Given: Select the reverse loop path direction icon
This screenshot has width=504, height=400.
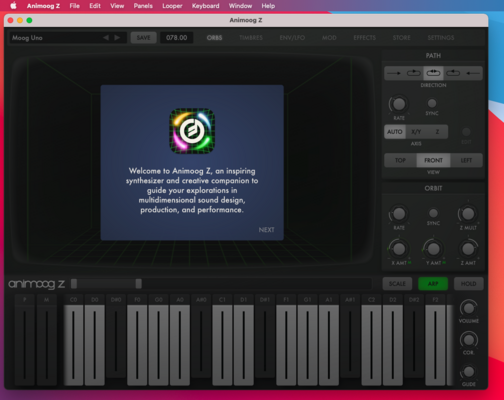Looking at the screenshot, I should point(453,73).
